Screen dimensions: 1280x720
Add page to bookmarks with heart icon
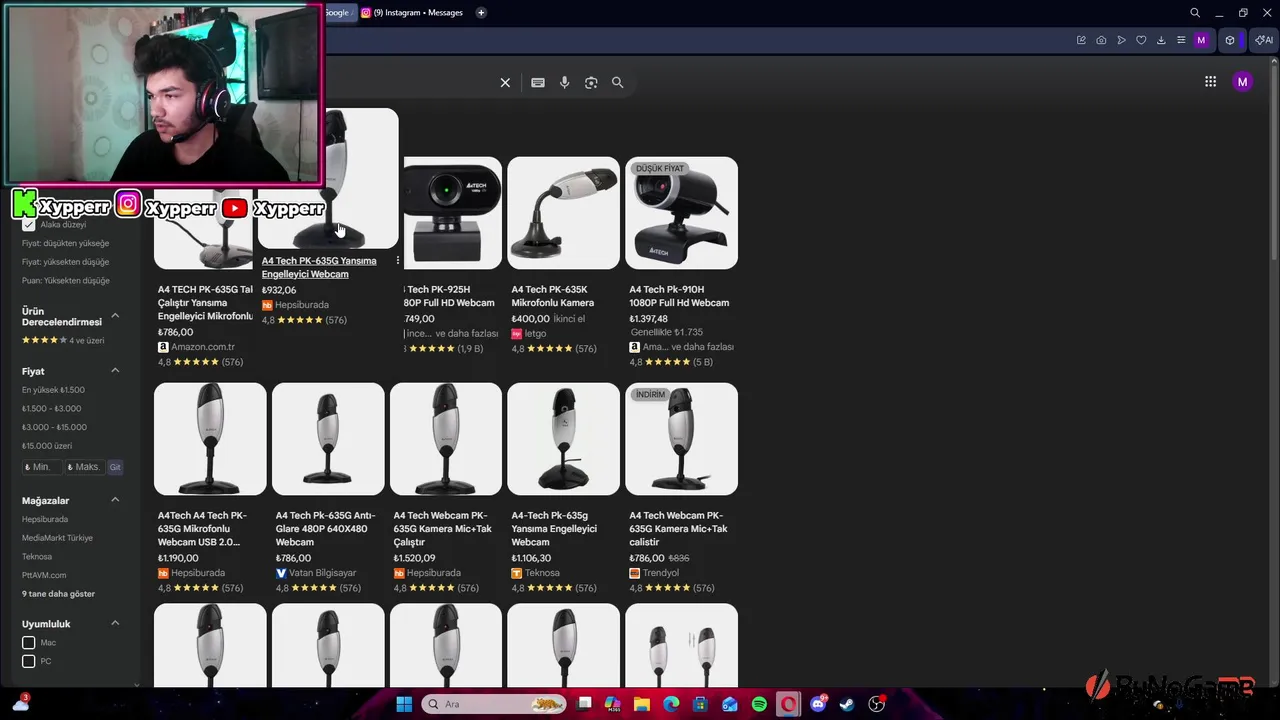pyautogui.click(x=1141, y=40)
